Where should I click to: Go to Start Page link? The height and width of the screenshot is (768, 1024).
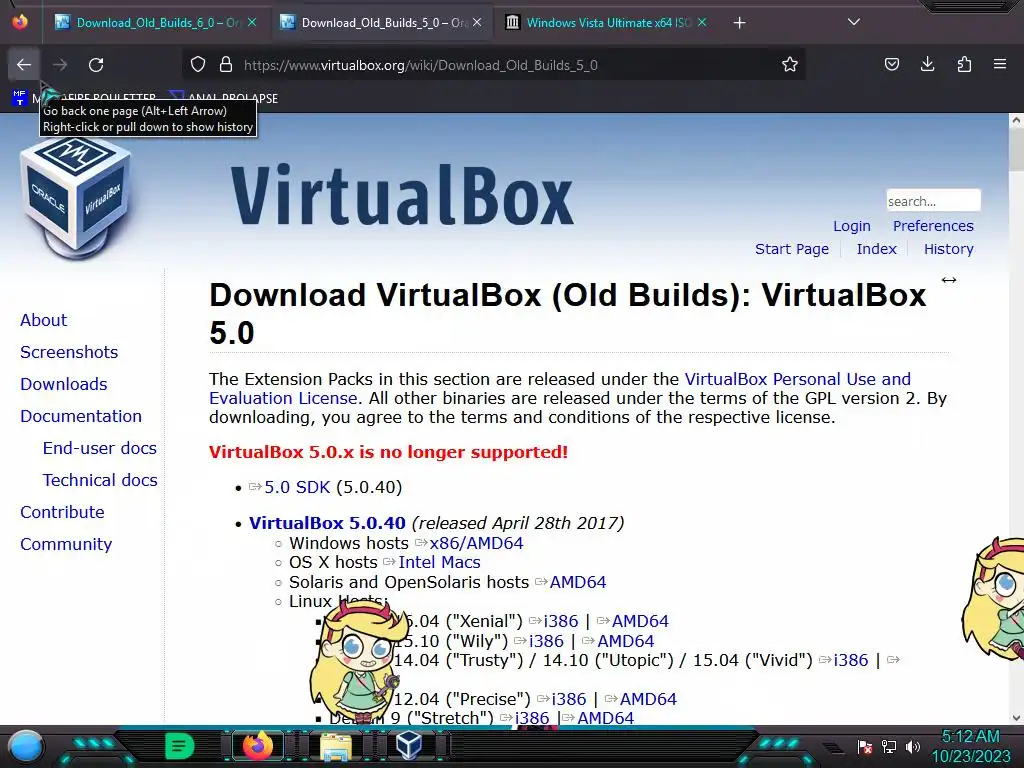coord(792,249)
